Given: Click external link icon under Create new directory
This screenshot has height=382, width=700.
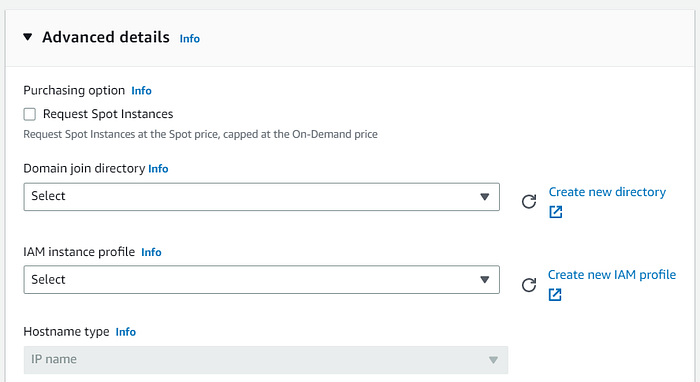Looking at the screenshot, I should pyautogui.click(x=556, y=212).
